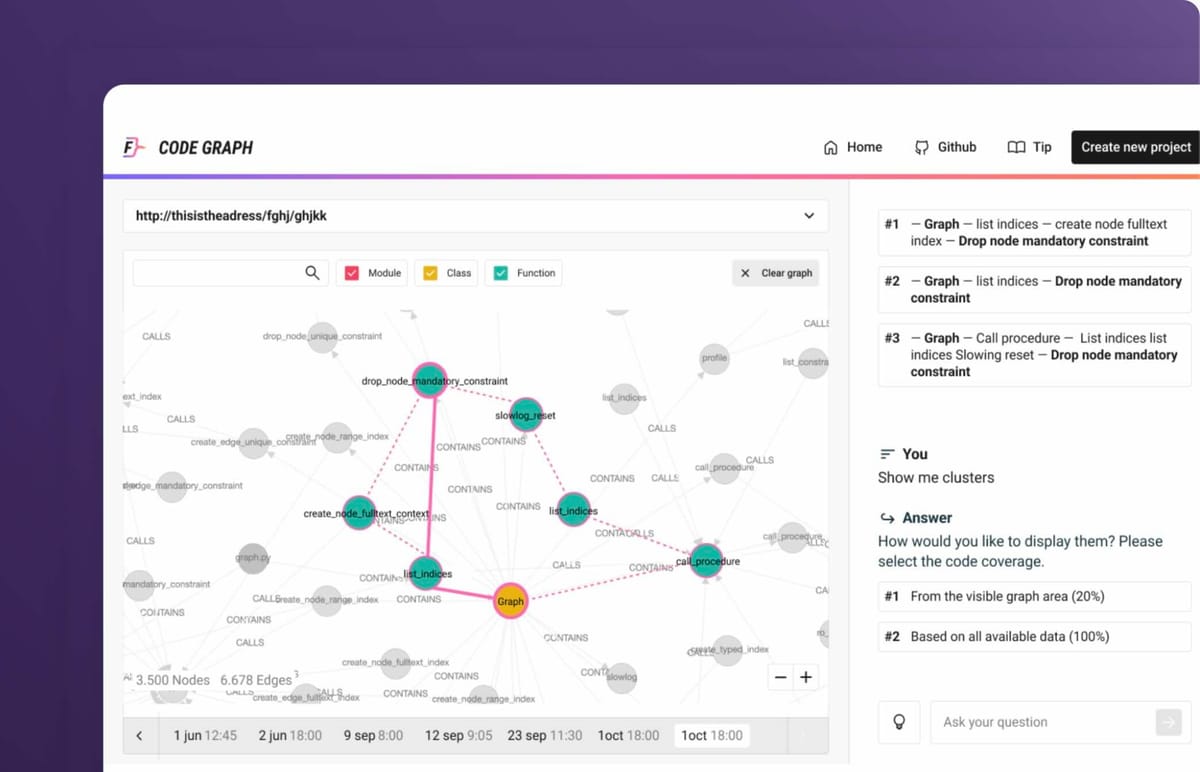This screenshot has width=1200, height=772.
Task: Expand path result #3 Call procedure
Action: [x=1034, y=355]
